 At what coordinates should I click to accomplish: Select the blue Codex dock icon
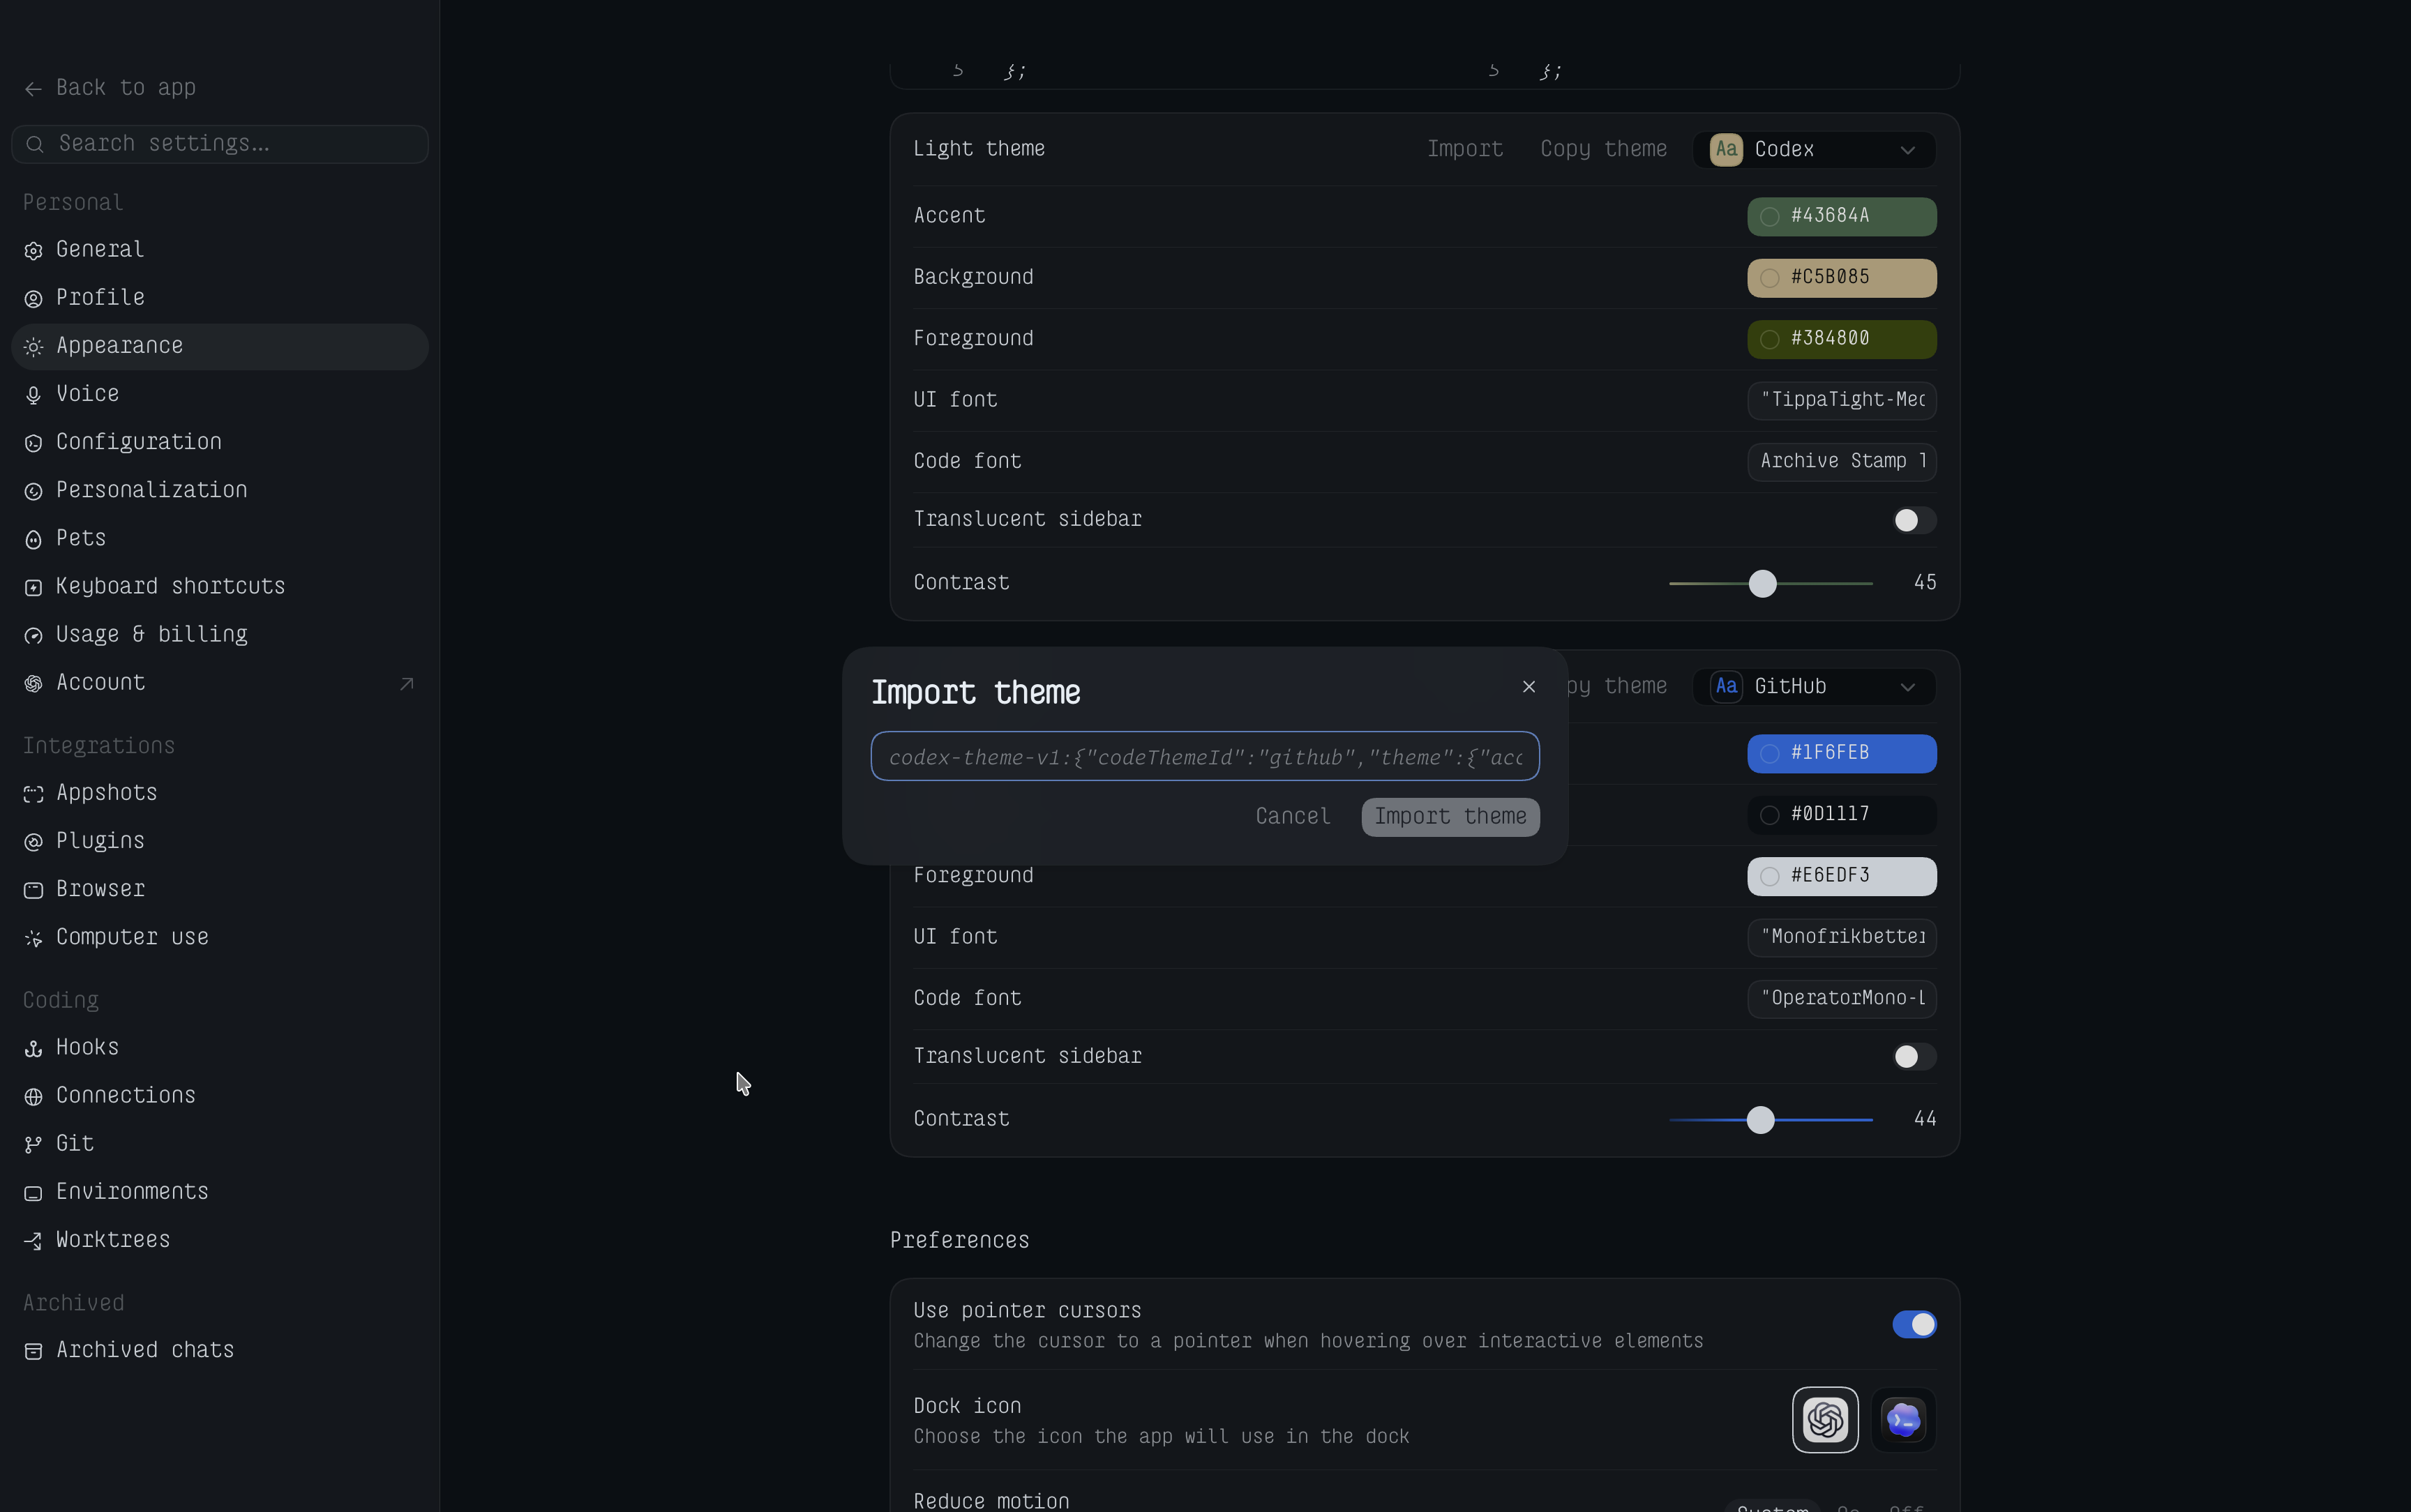[1903, 1419]
